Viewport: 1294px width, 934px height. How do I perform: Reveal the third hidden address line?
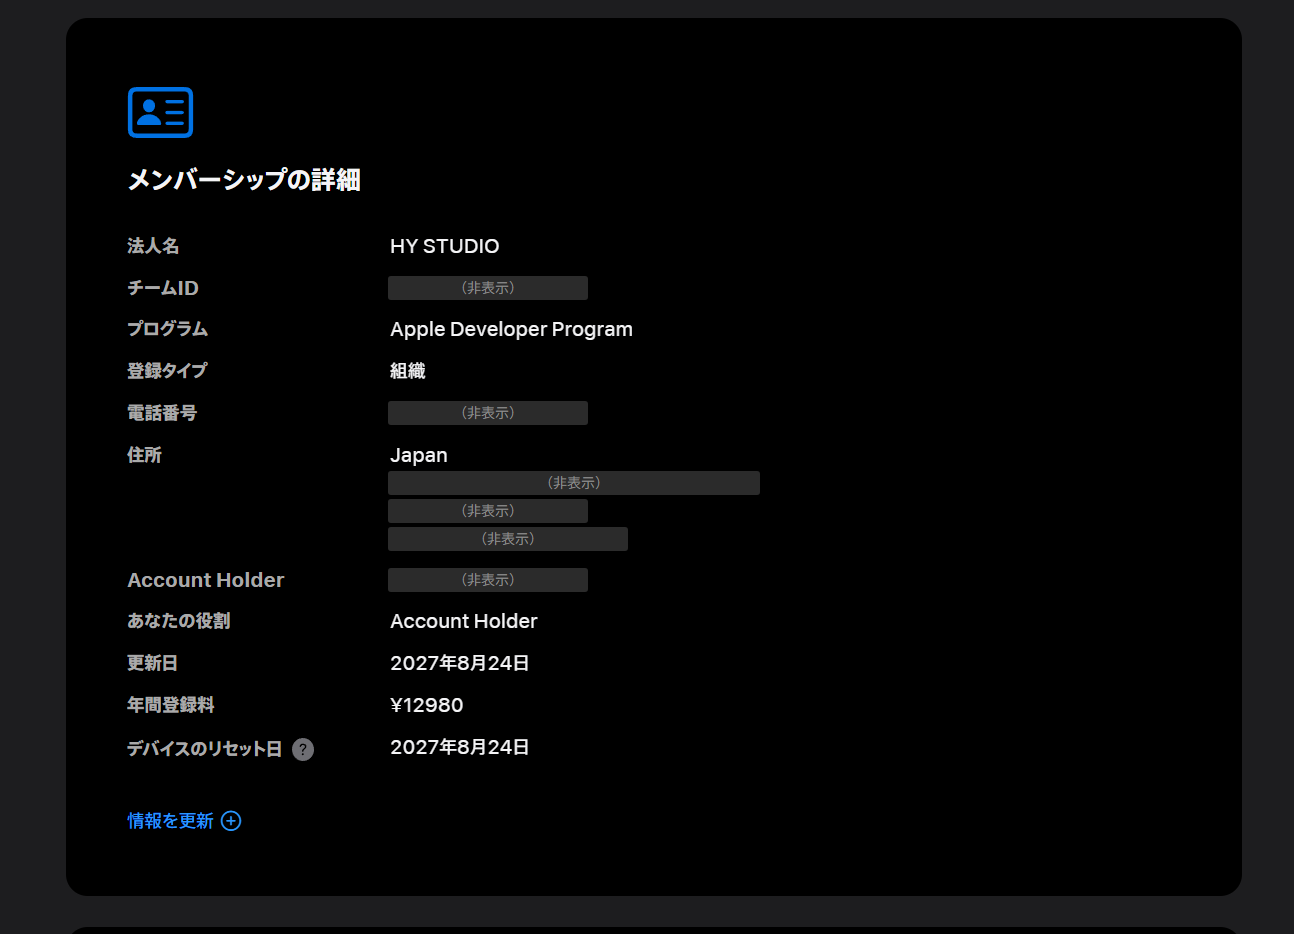coord(508,539)
